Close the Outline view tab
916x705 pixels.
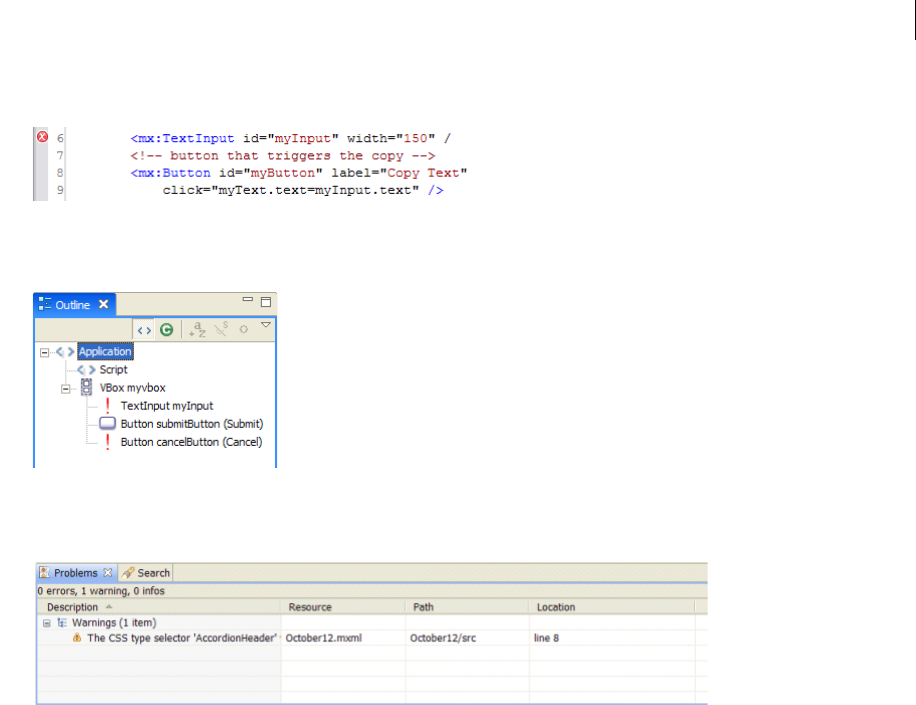tap(103, 304)
